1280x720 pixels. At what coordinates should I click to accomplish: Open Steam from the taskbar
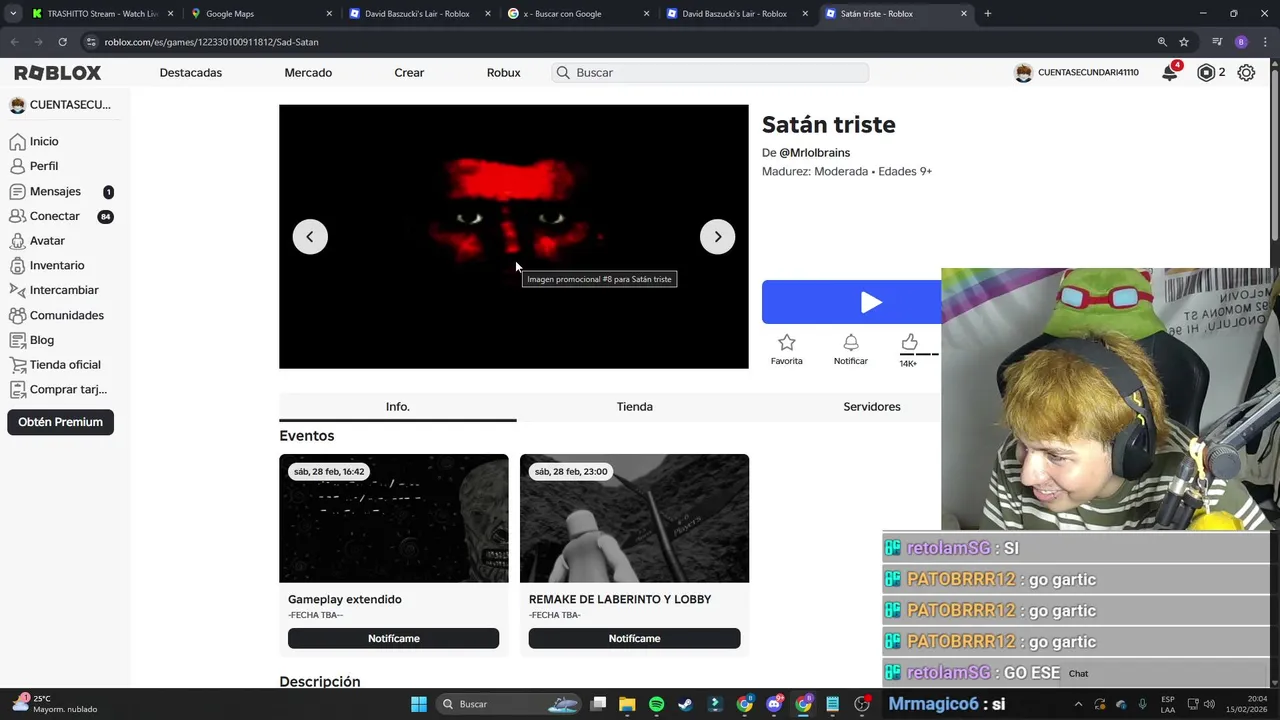click(685, 704)
